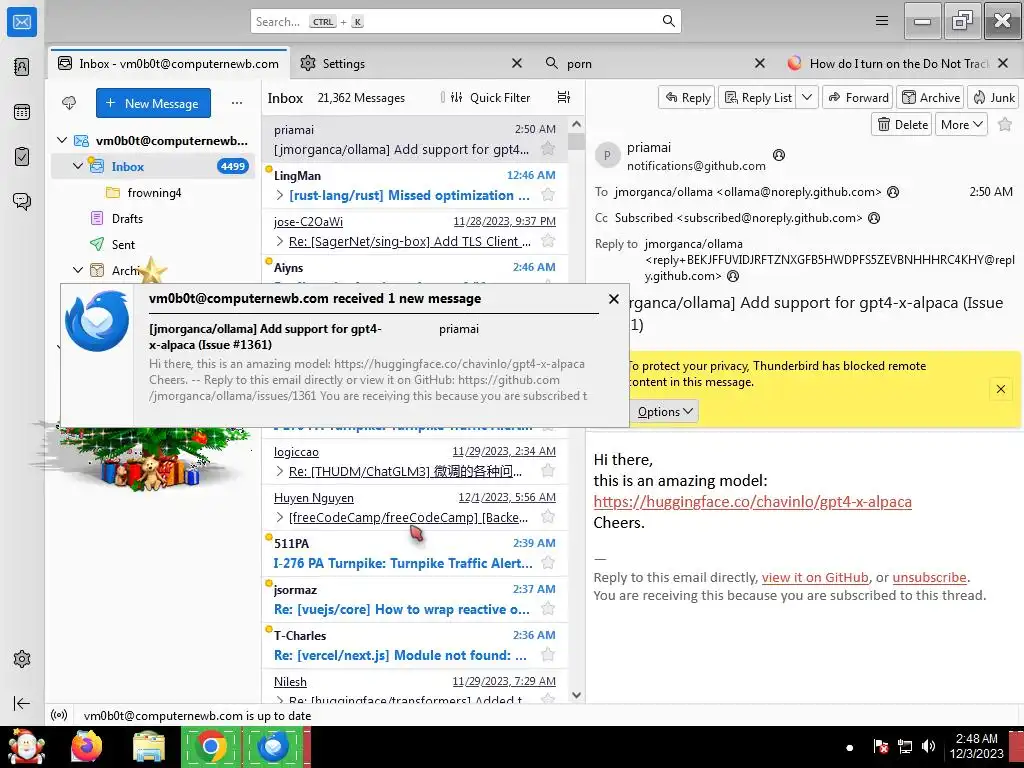Open Settings gear in spaces toolbar
Viewport: 1024px width, 768px height.
click(22, 659)
